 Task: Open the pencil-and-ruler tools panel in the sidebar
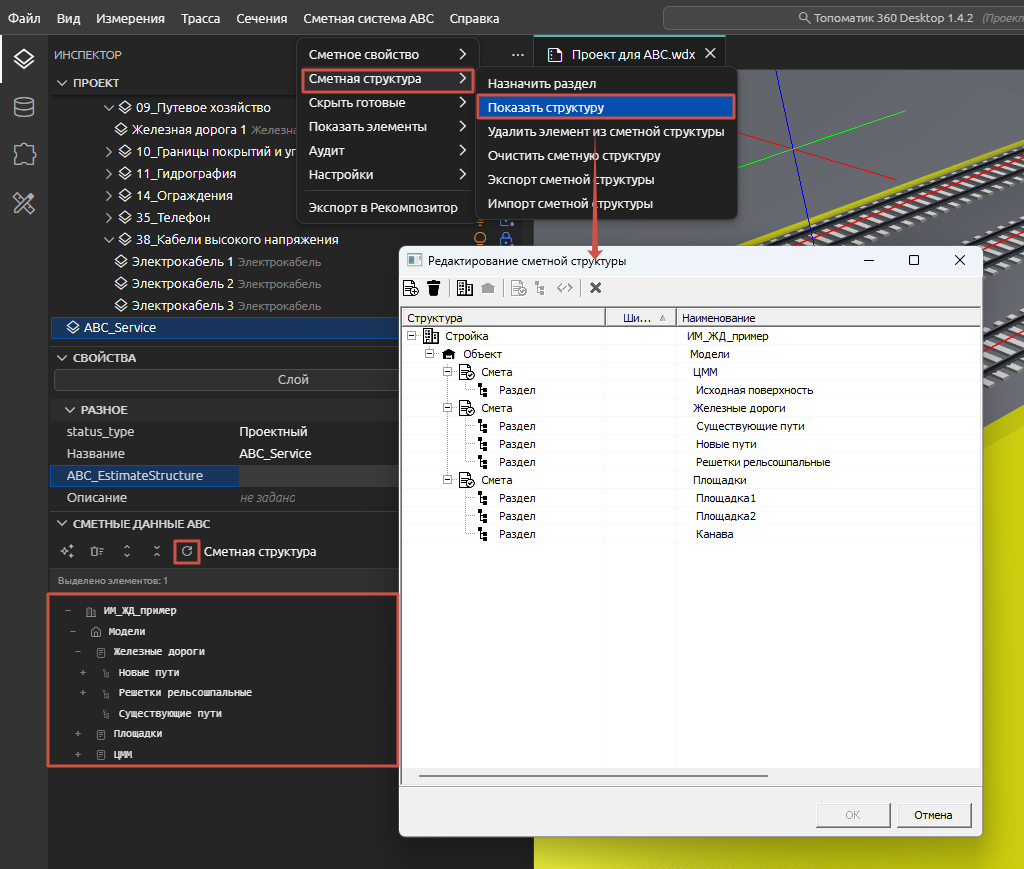tap(24, 203)
